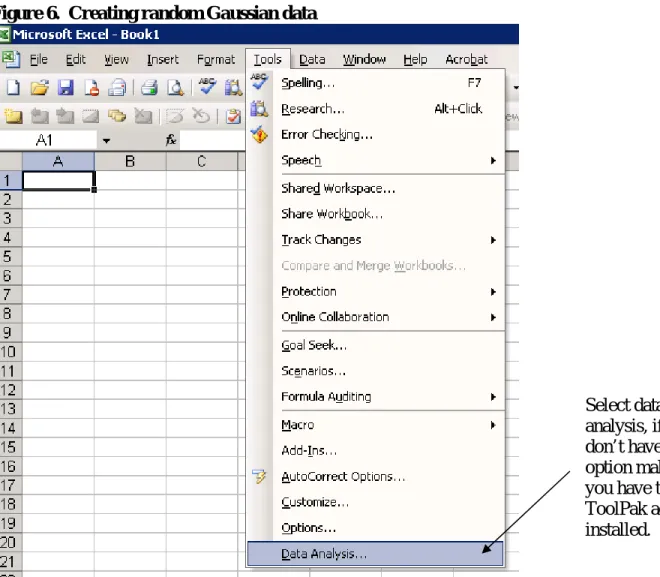Click the Research books icon in toolbar
This screenshot has width=660, height=577.
234,88
